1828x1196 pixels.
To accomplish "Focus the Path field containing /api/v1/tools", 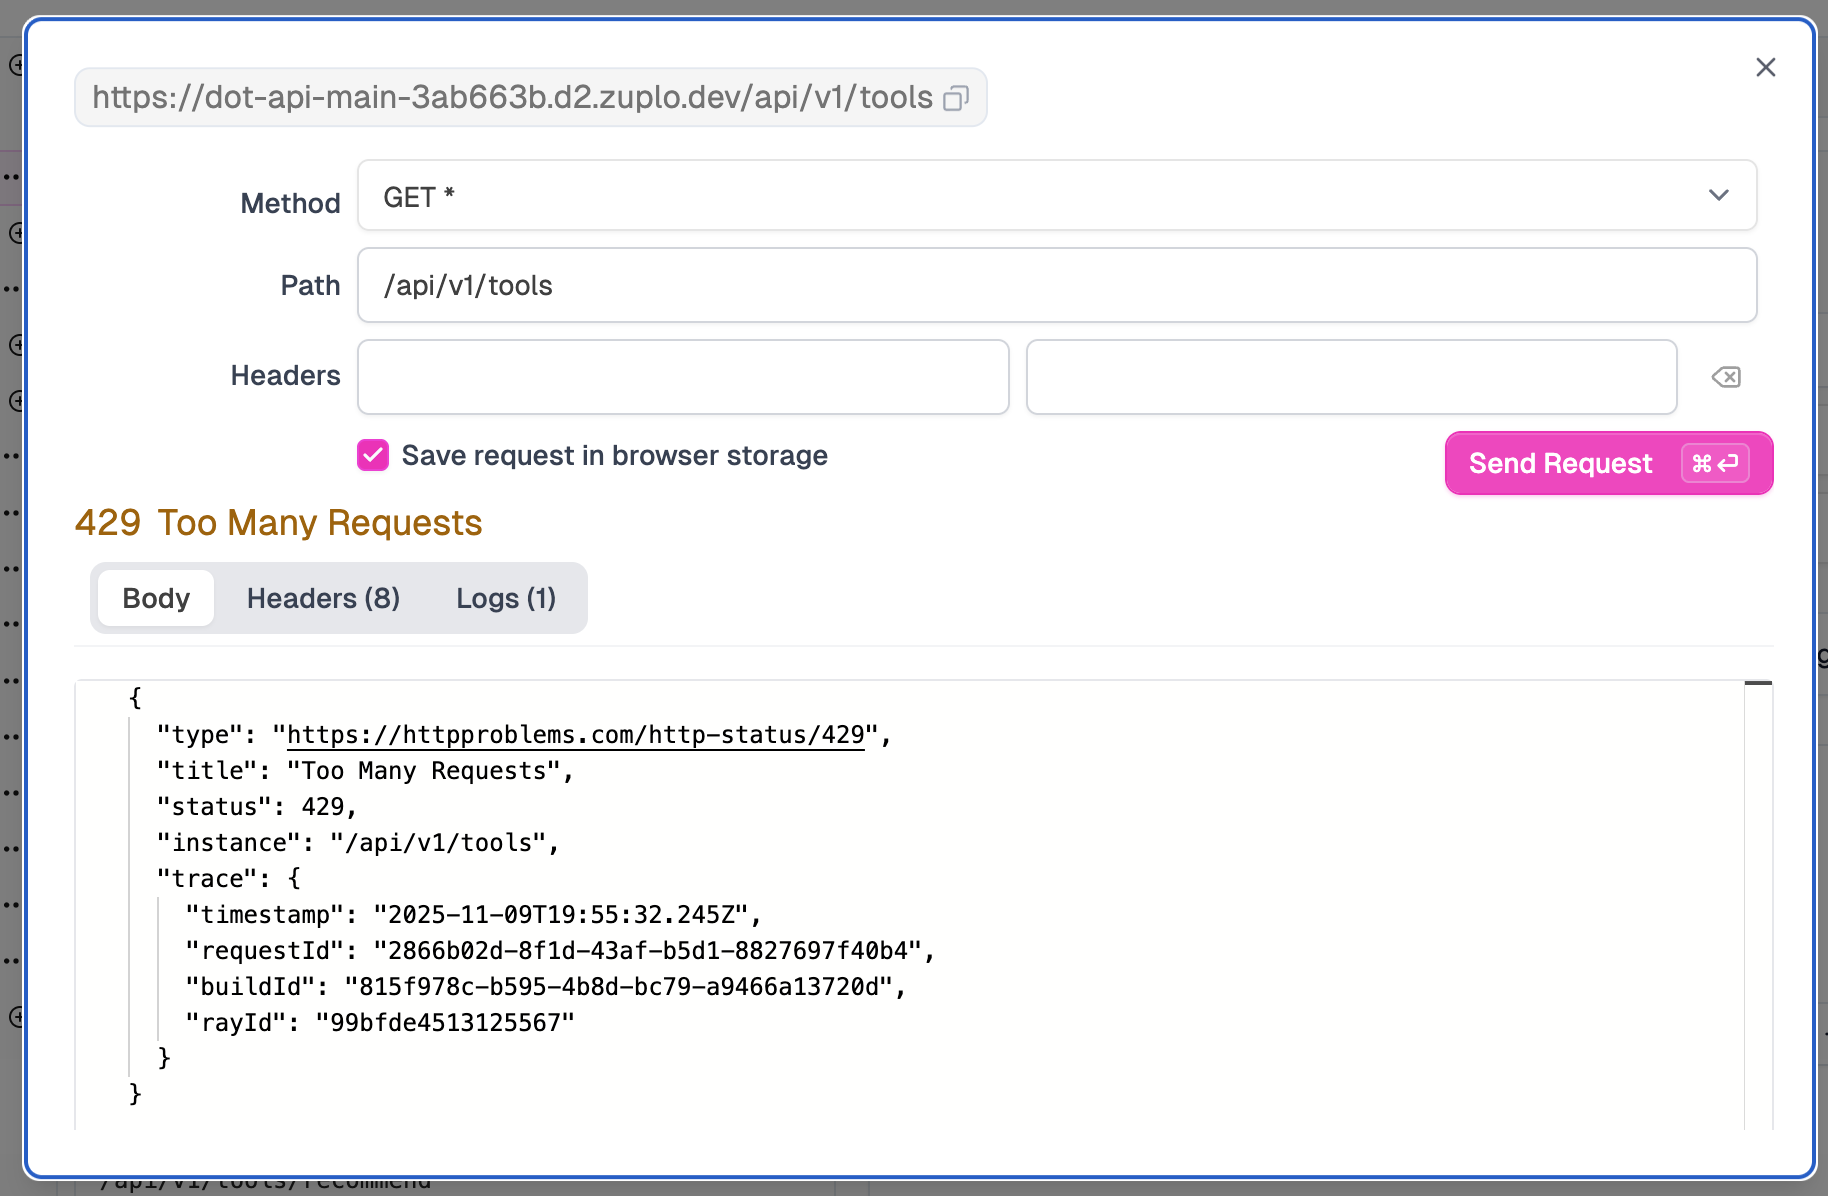I will pos(1056,286).
